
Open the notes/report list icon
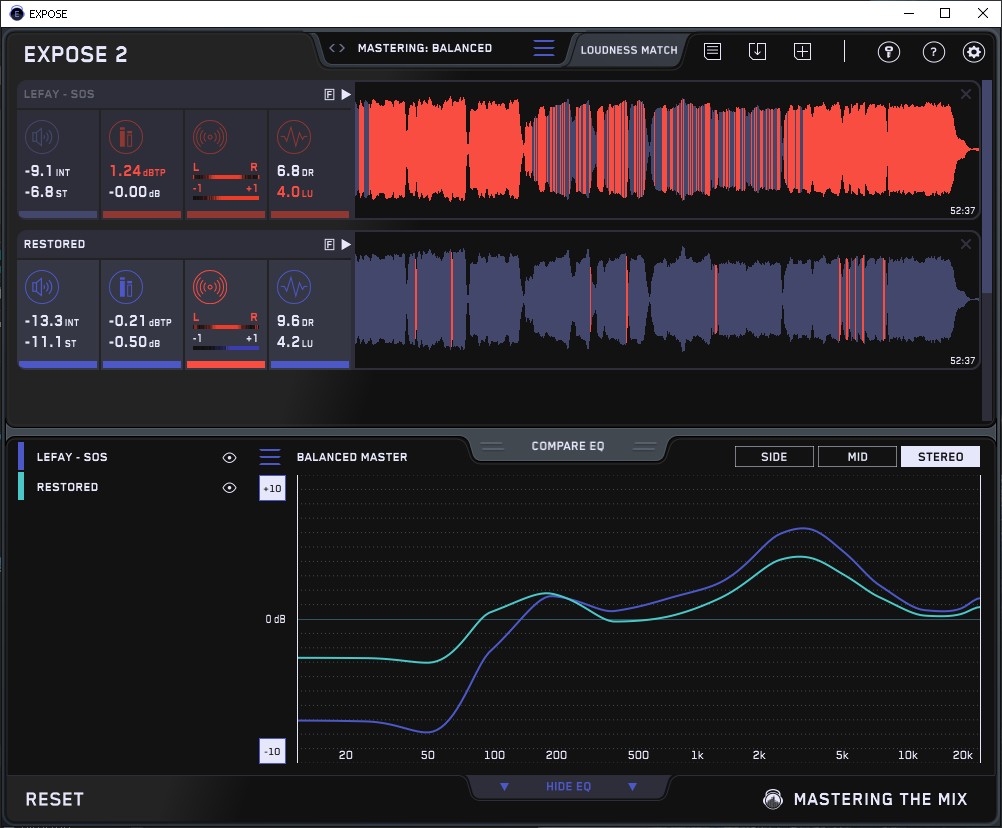[x=712, y=51]
